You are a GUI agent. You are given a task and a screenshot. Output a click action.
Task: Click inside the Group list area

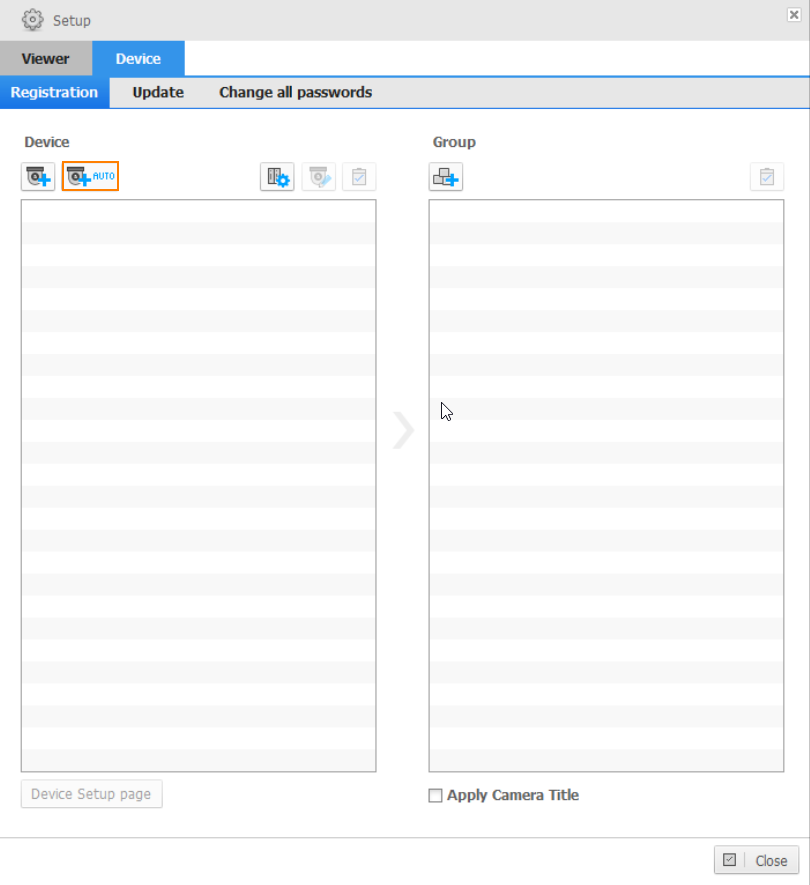tap(606, 485)
